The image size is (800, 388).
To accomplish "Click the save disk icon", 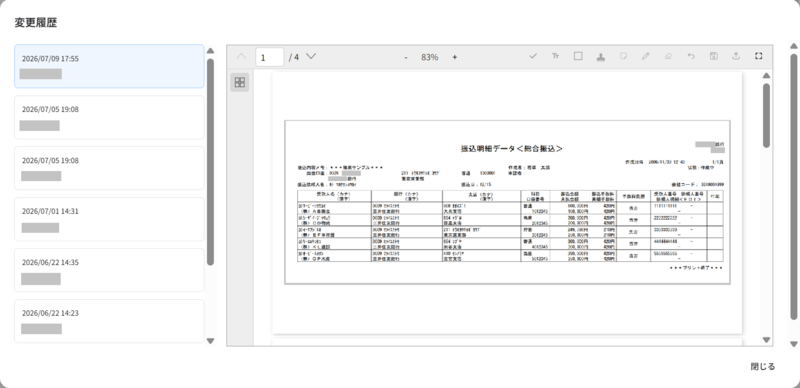I will click(x=714, y=57).
